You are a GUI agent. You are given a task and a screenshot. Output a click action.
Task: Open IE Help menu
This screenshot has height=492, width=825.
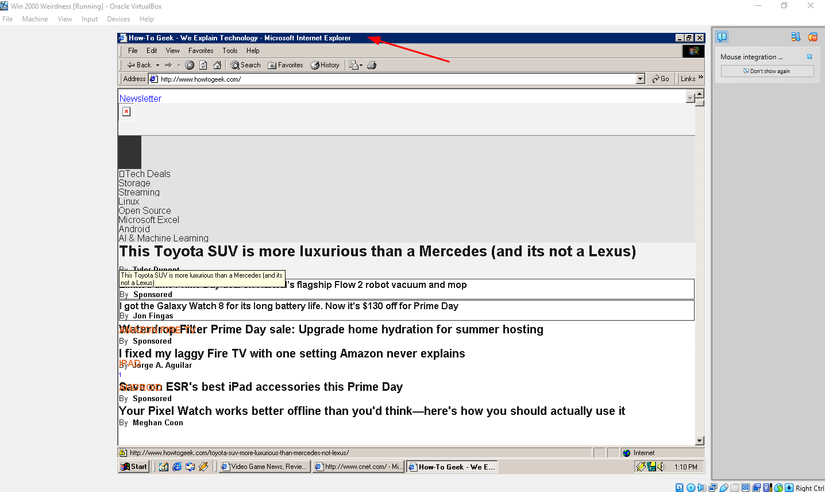pos(253,51)
